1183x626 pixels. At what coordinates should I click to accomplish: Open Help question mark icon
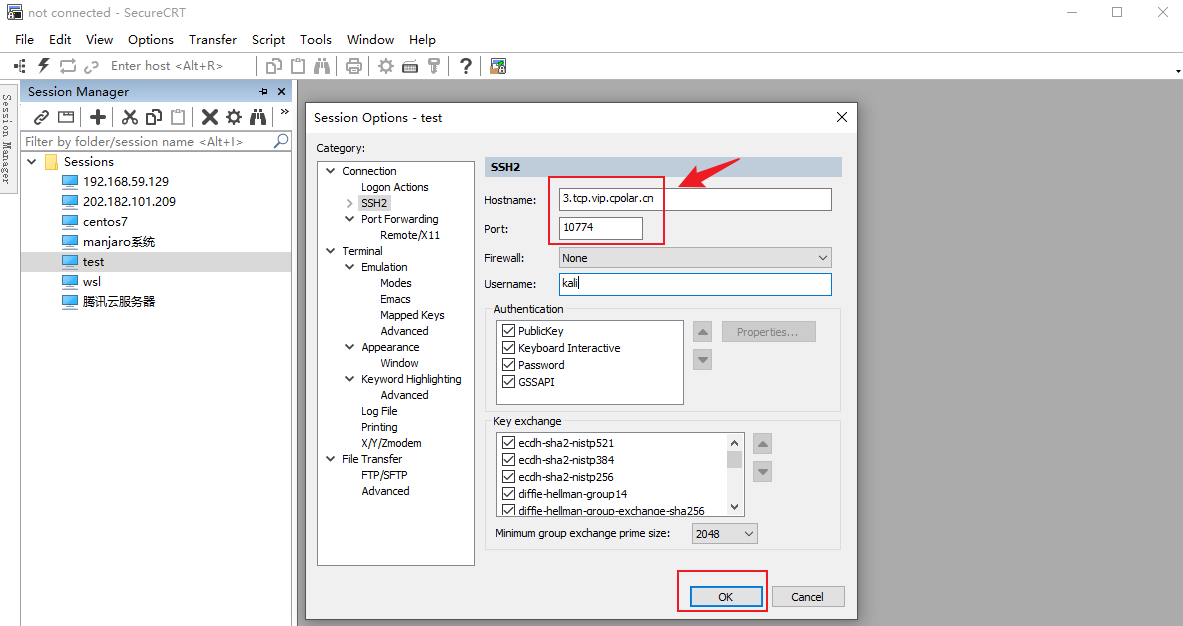466,66
